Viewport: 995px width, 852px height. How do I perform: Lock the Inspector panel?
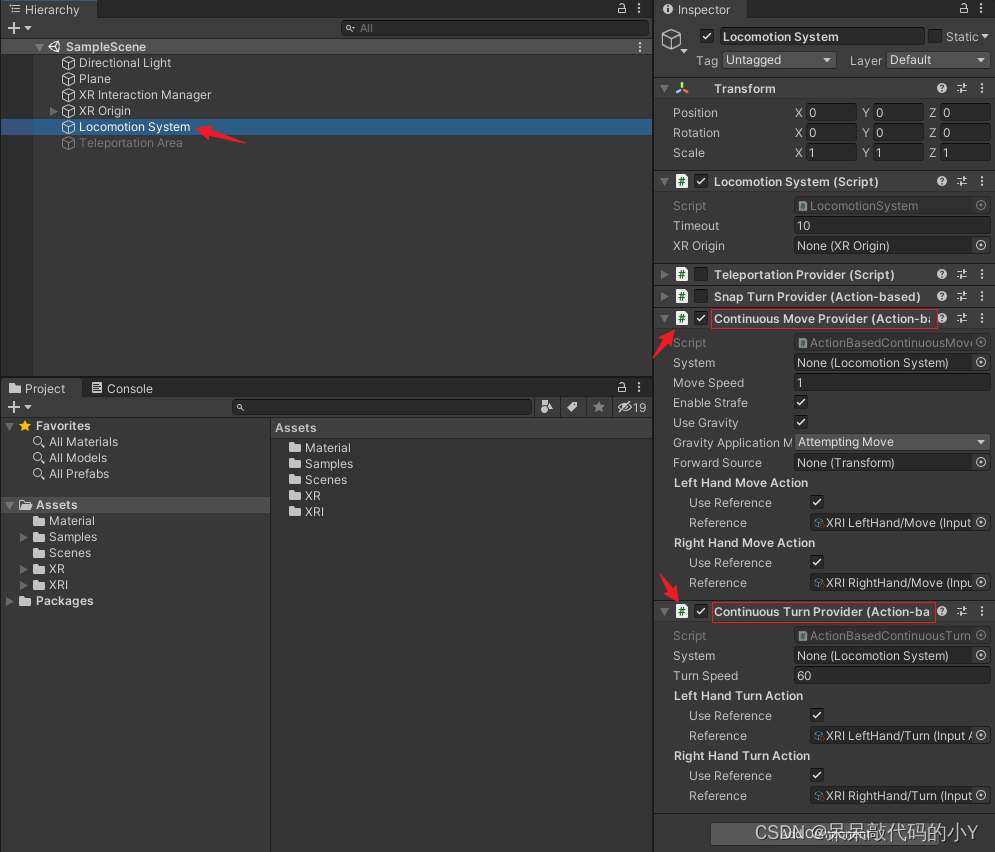965,9
